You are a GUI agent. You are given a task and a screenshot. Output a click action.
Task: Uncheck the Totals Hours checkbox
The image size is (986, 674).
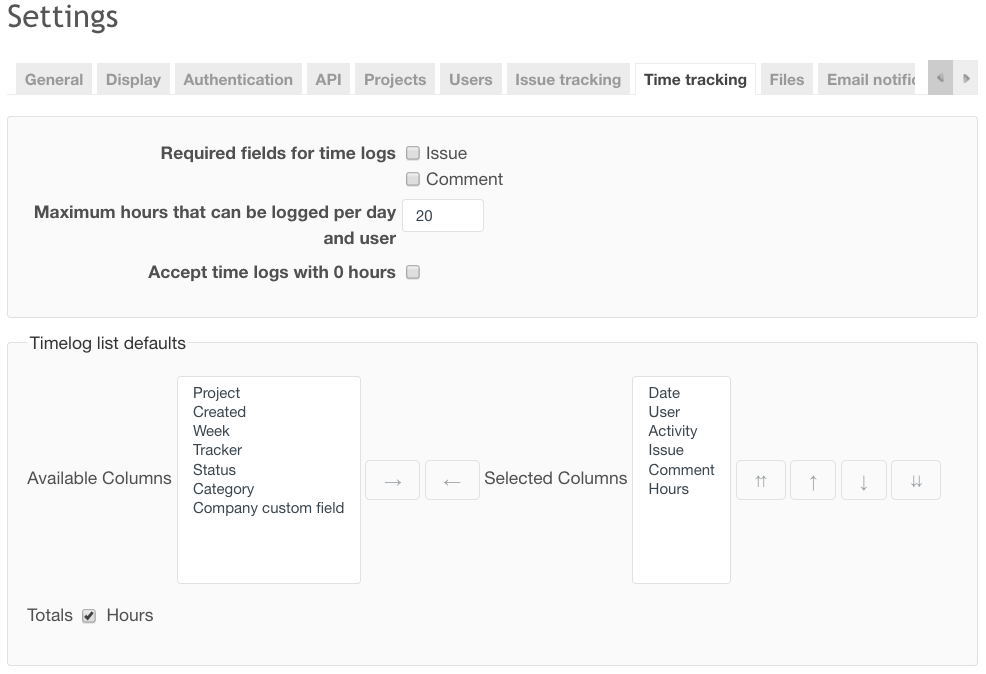89,616
